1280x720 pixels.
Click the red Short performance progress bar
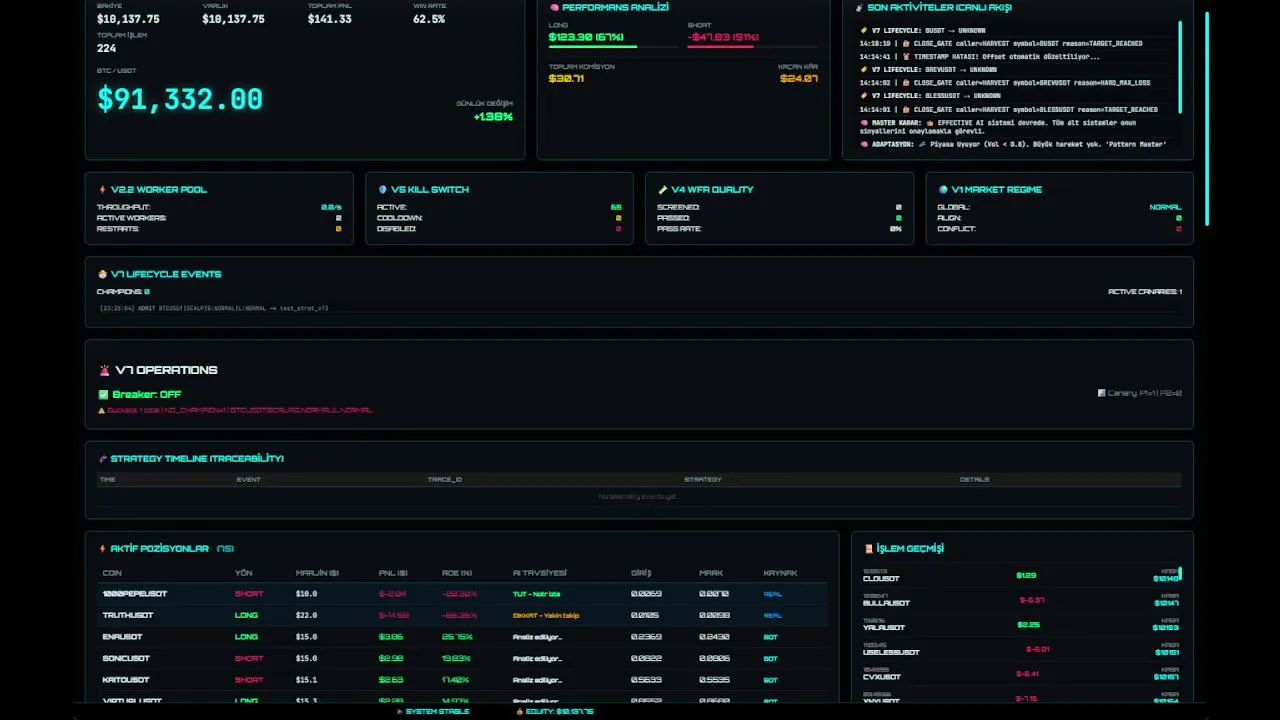[x=720, y=47]
